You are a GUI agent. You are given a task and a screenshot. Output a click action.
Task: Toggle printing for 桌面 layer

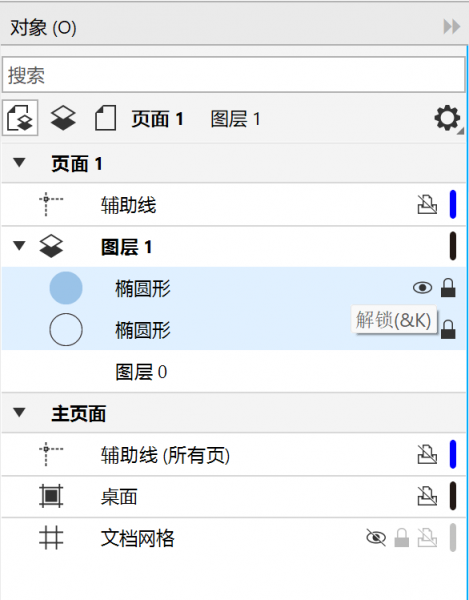pos(427,496)
